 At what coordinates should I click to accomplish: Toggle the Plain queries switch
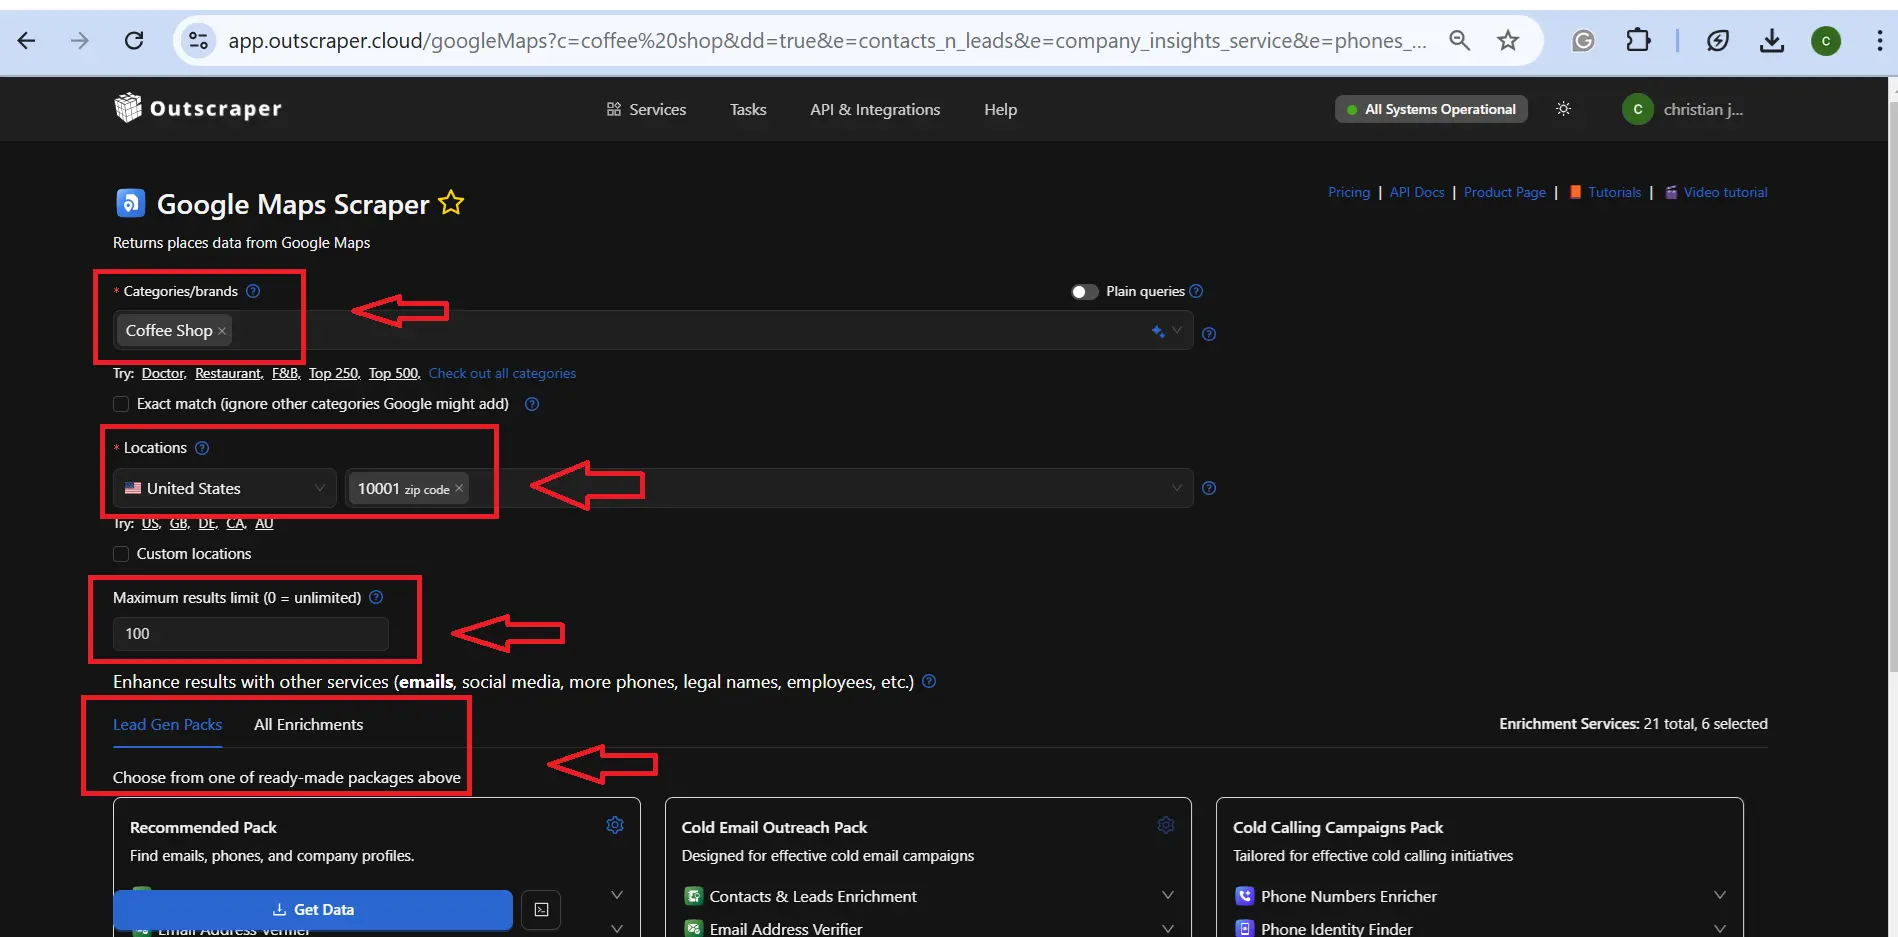1084,292
